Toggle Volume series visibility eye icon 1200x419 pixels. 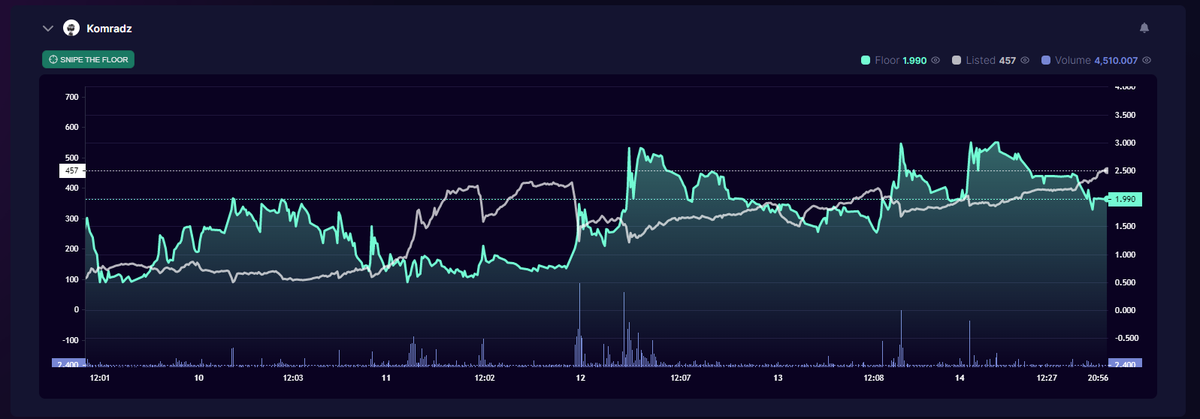click(x=1147, y=60)
